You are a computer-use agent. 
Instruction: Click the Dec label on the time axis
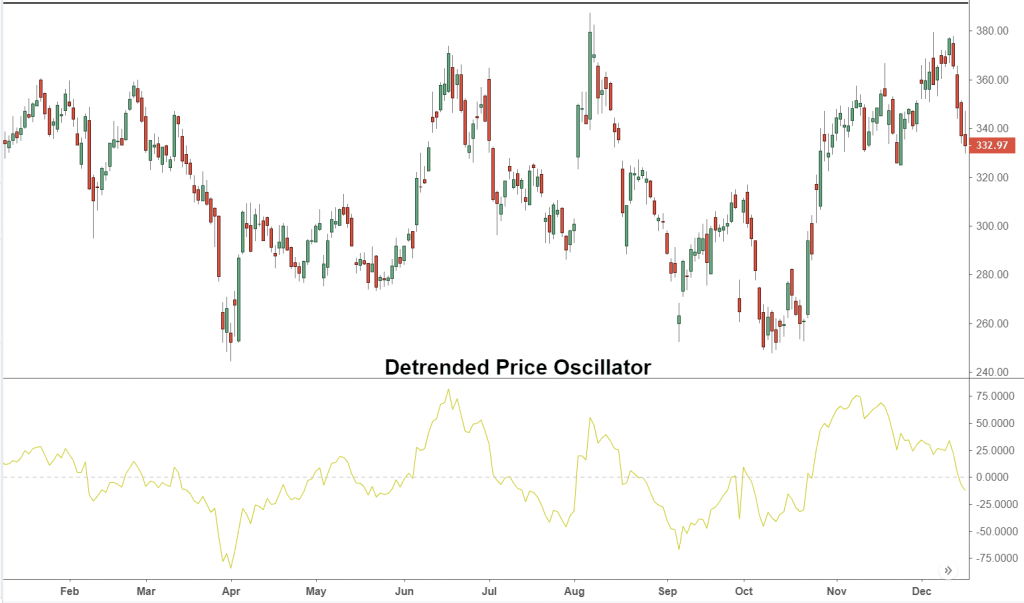921,591
